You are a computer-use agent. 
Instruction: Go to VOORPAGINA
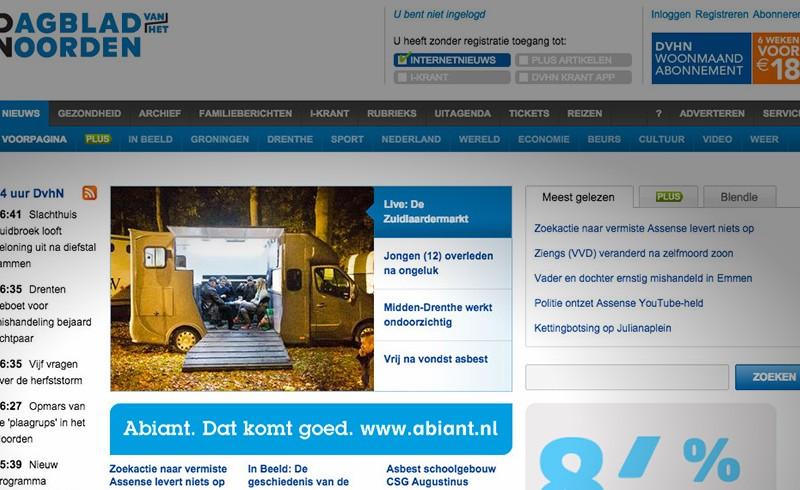click(x=34, y=139)
